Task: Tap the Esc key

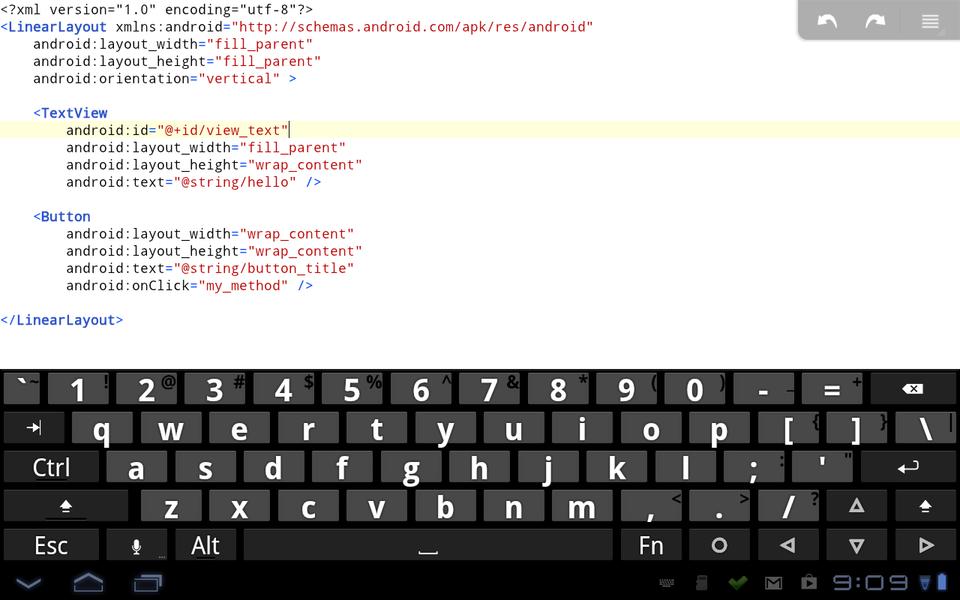Action: (x=51, y=545)
